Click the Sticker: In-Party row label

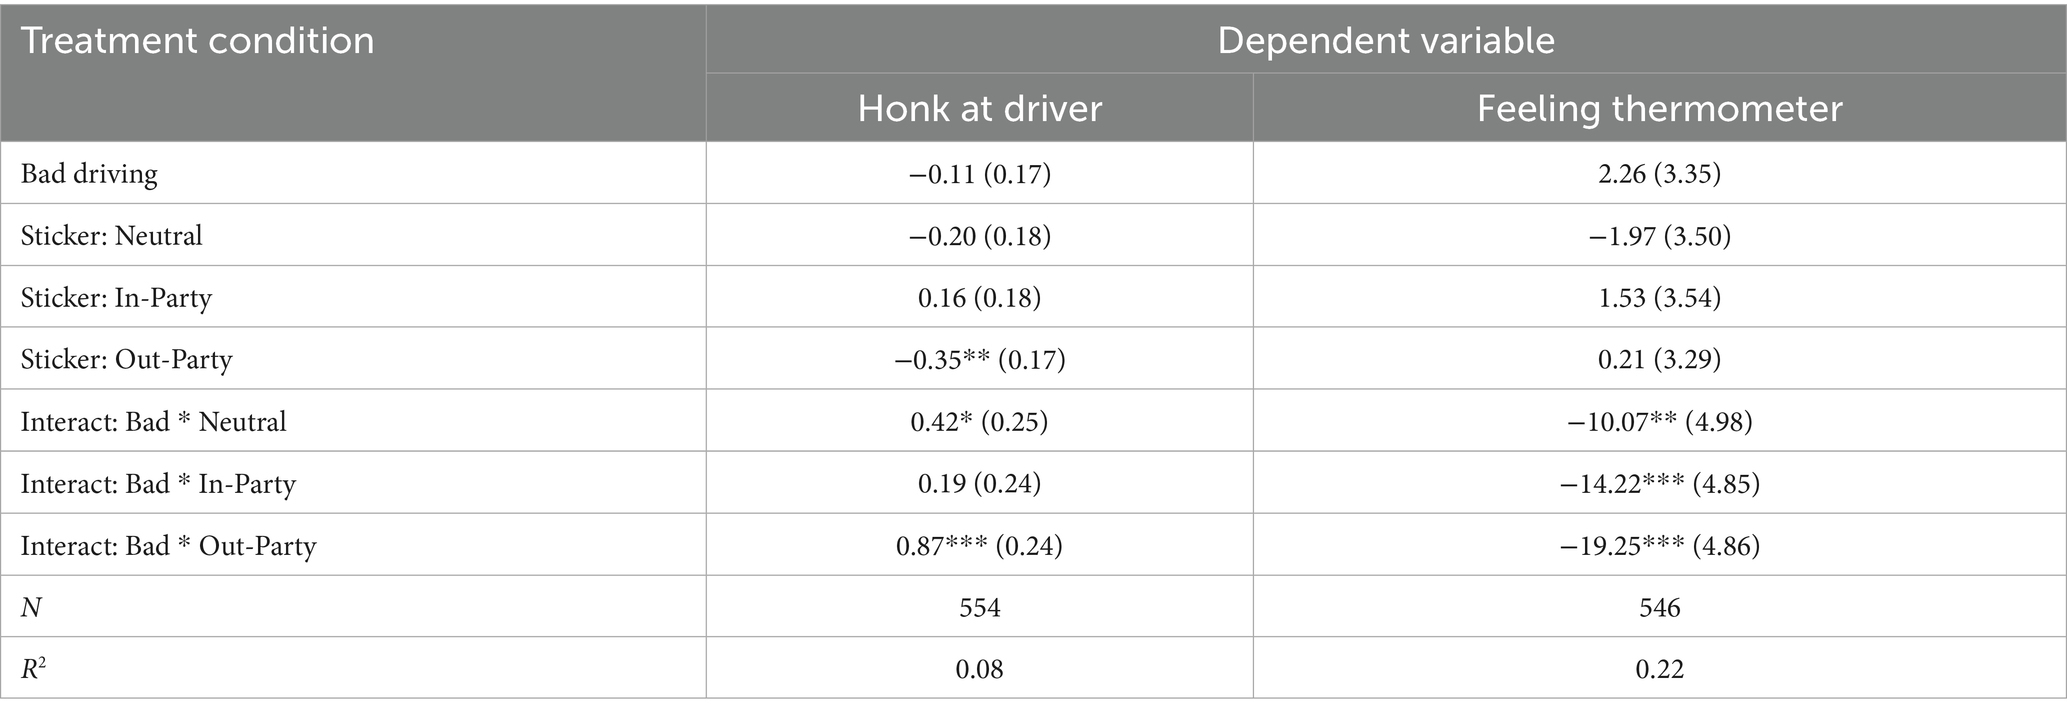pyautogui.click(x=116, y=298)
